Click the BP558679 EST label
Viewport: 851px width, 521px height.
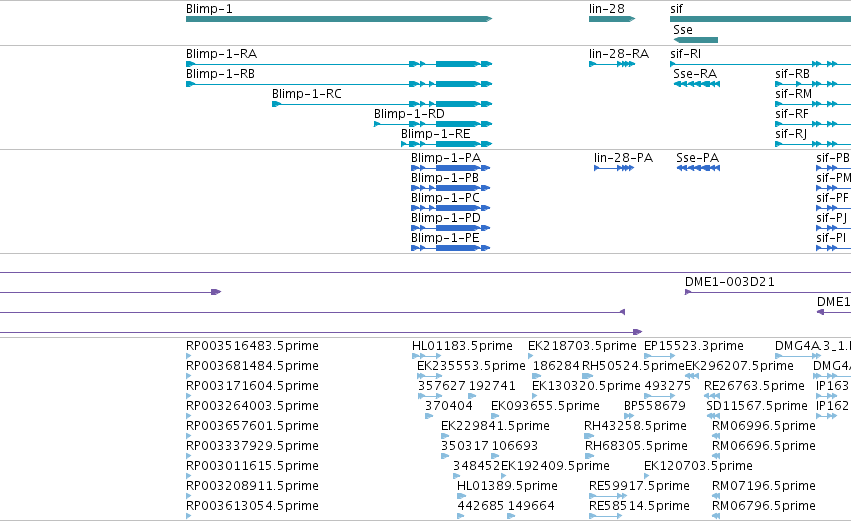(655, 406)
